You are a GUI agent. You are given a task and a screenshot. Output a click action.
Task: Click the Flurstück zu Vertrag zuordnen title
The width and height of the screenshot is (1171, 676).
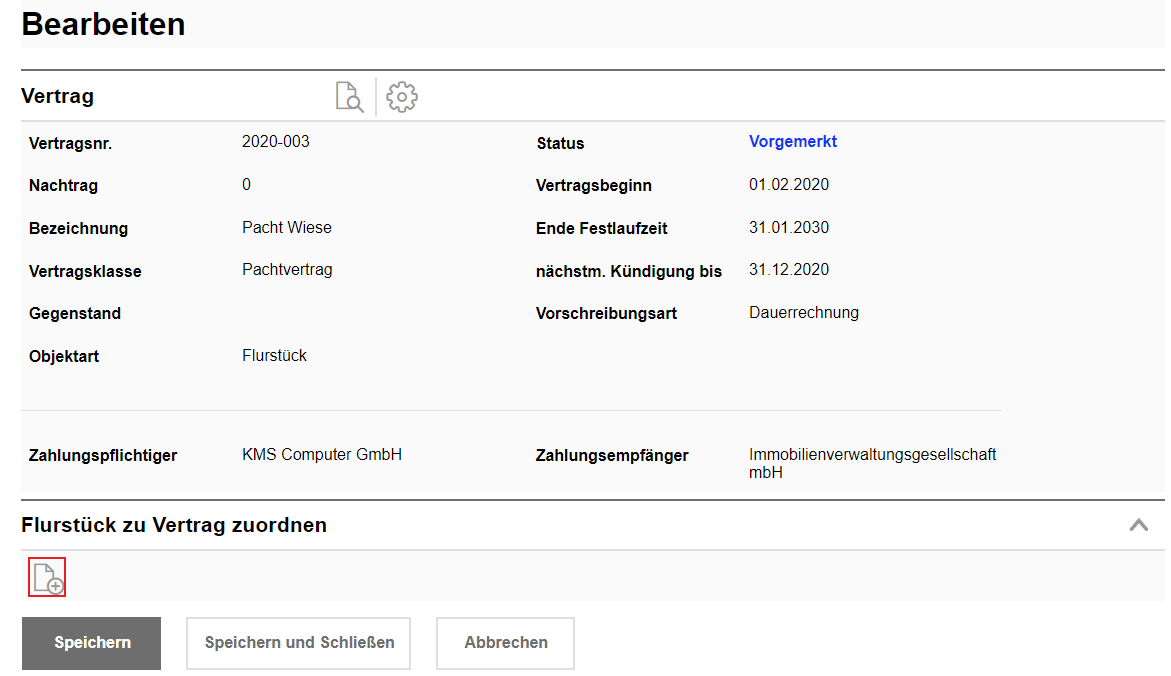[174, 525]
